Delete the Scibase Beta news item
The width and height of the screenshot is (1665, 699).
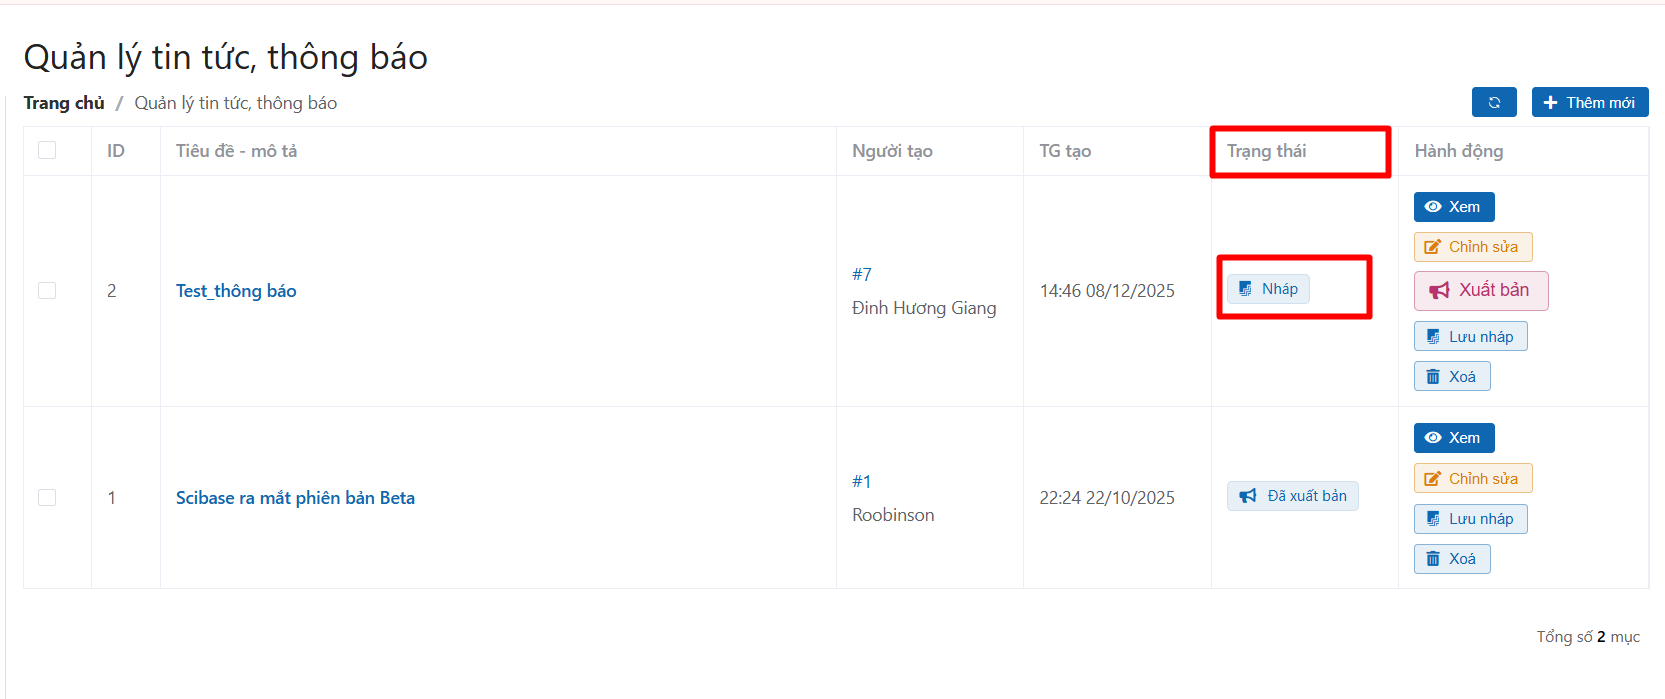tap(1451, 559)
